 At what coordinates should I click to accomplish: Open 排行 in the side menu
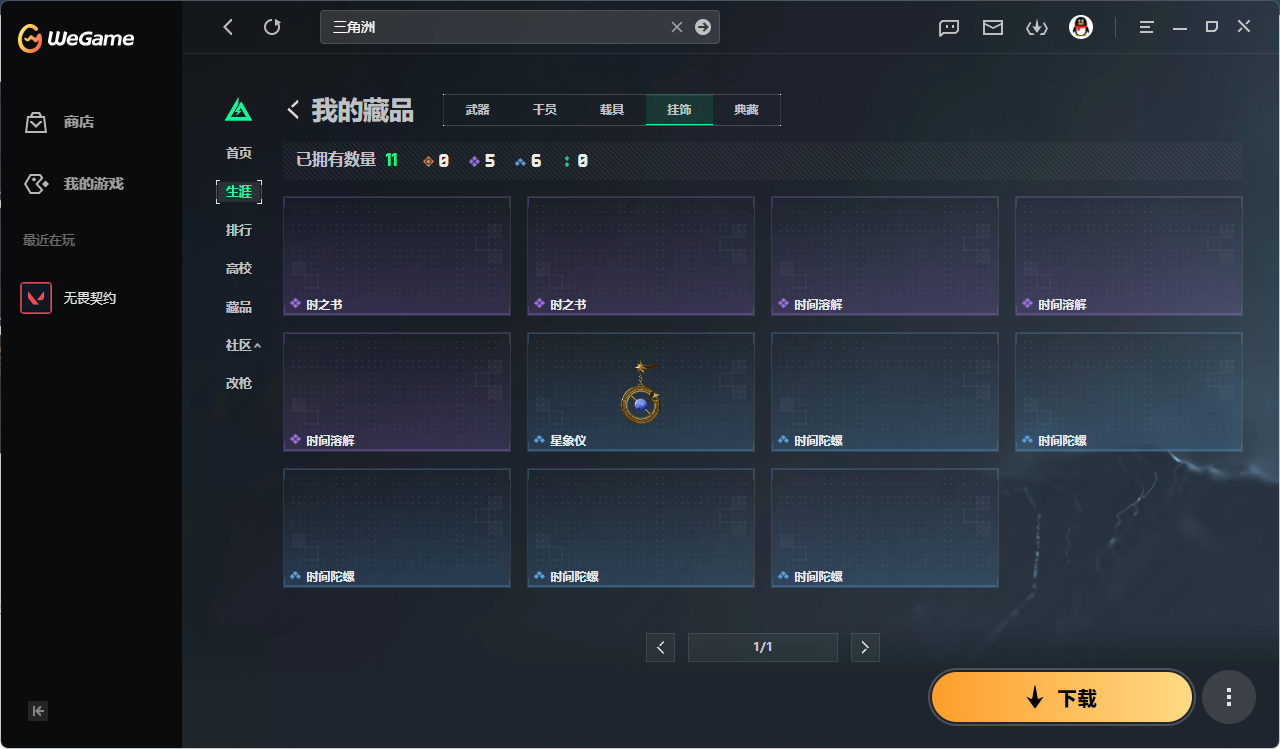coord(239,230)
